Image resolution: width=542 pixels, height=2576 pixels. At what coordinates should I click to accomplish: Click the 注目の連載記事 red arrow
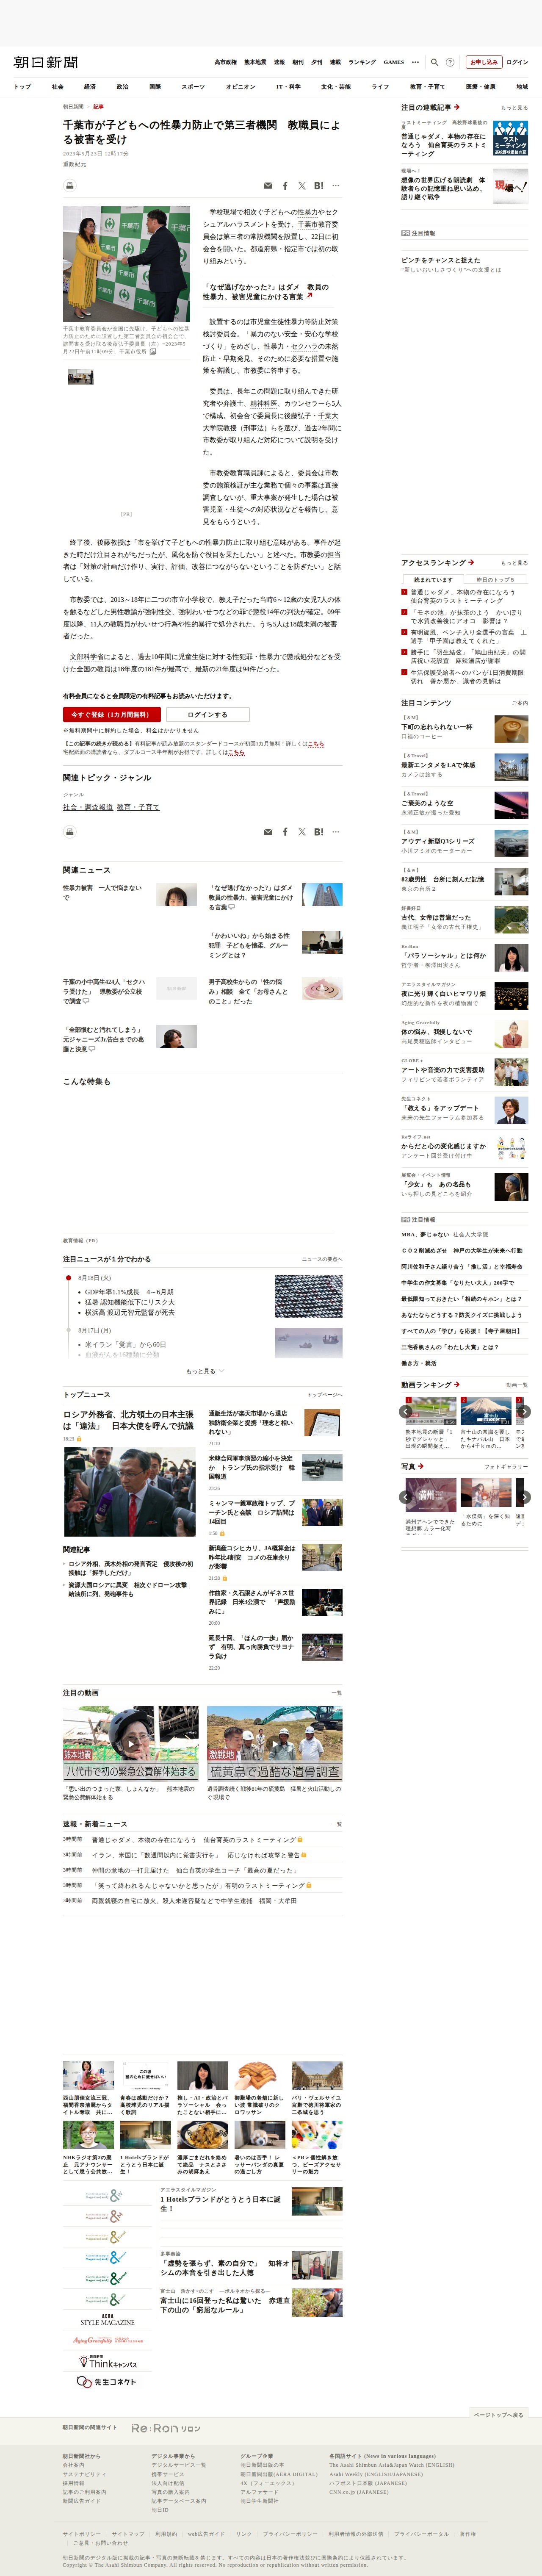[457, 107]
